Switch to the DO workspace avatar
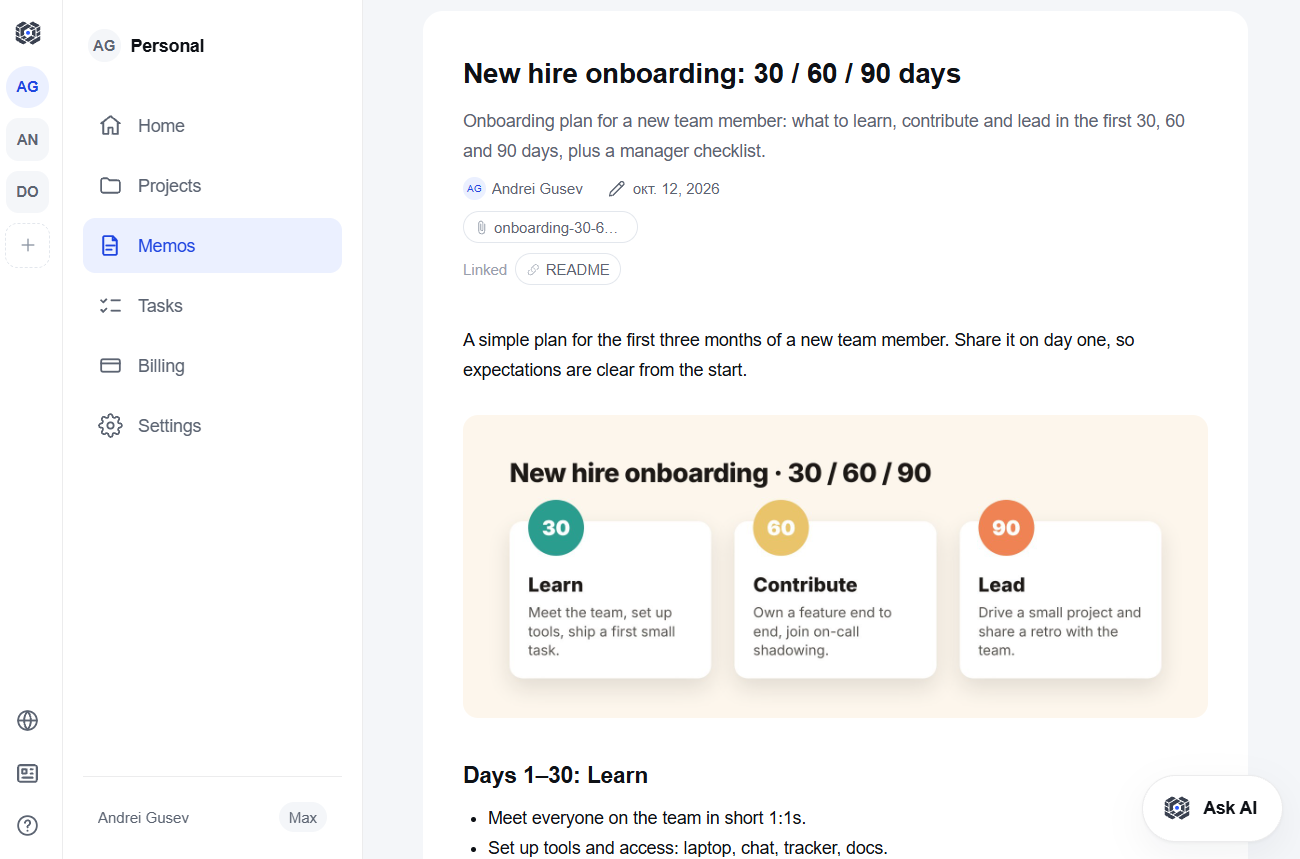Screen dimensions: 1300x859 (28, 191)
